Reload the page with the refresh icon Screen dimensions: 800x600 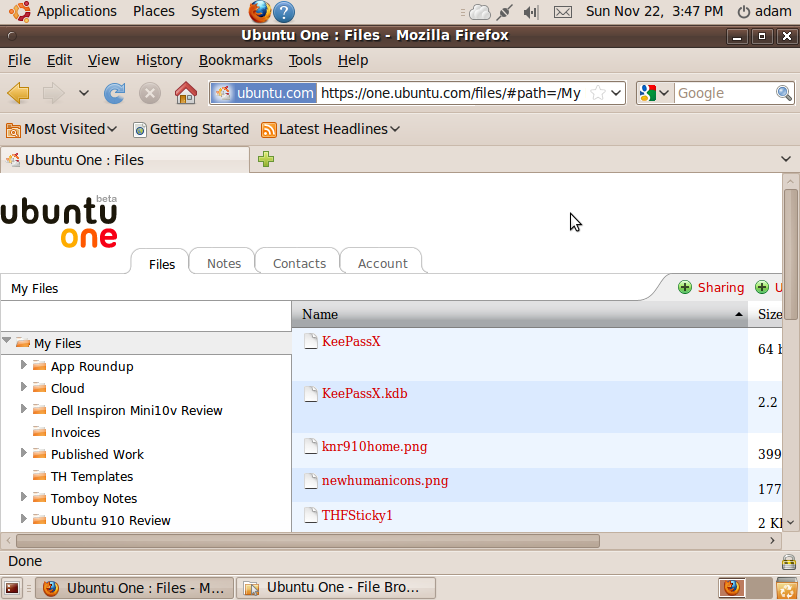pos(115,93)
